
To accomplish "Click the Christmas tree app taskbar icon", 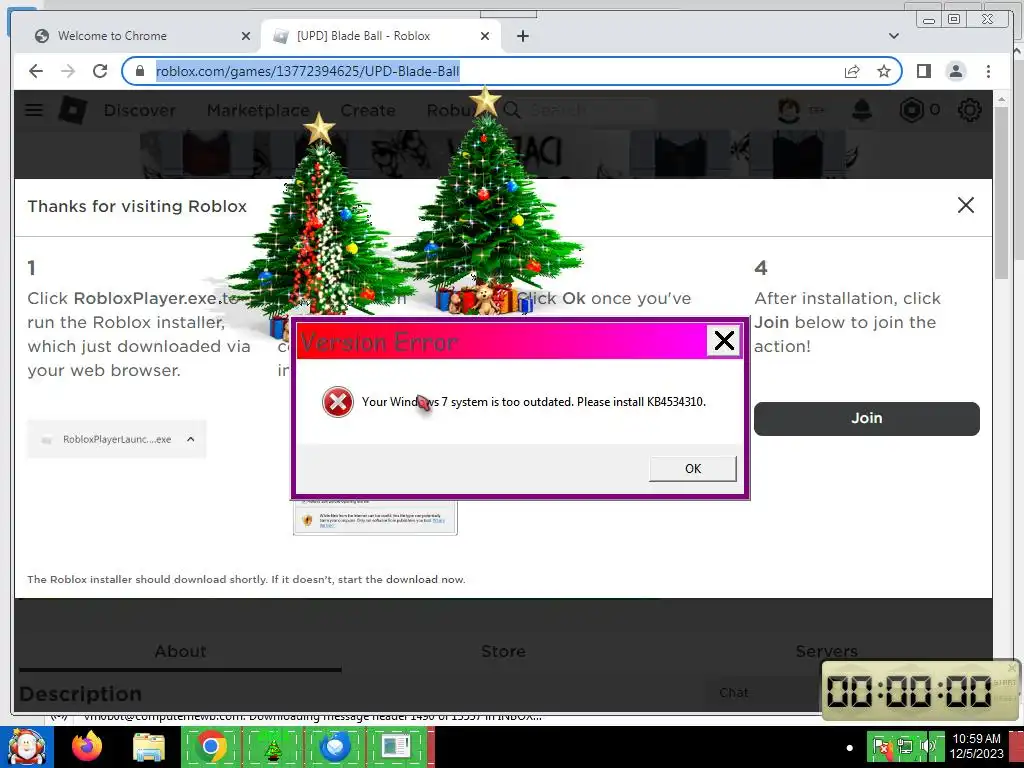I will click(x=273, y=746).
